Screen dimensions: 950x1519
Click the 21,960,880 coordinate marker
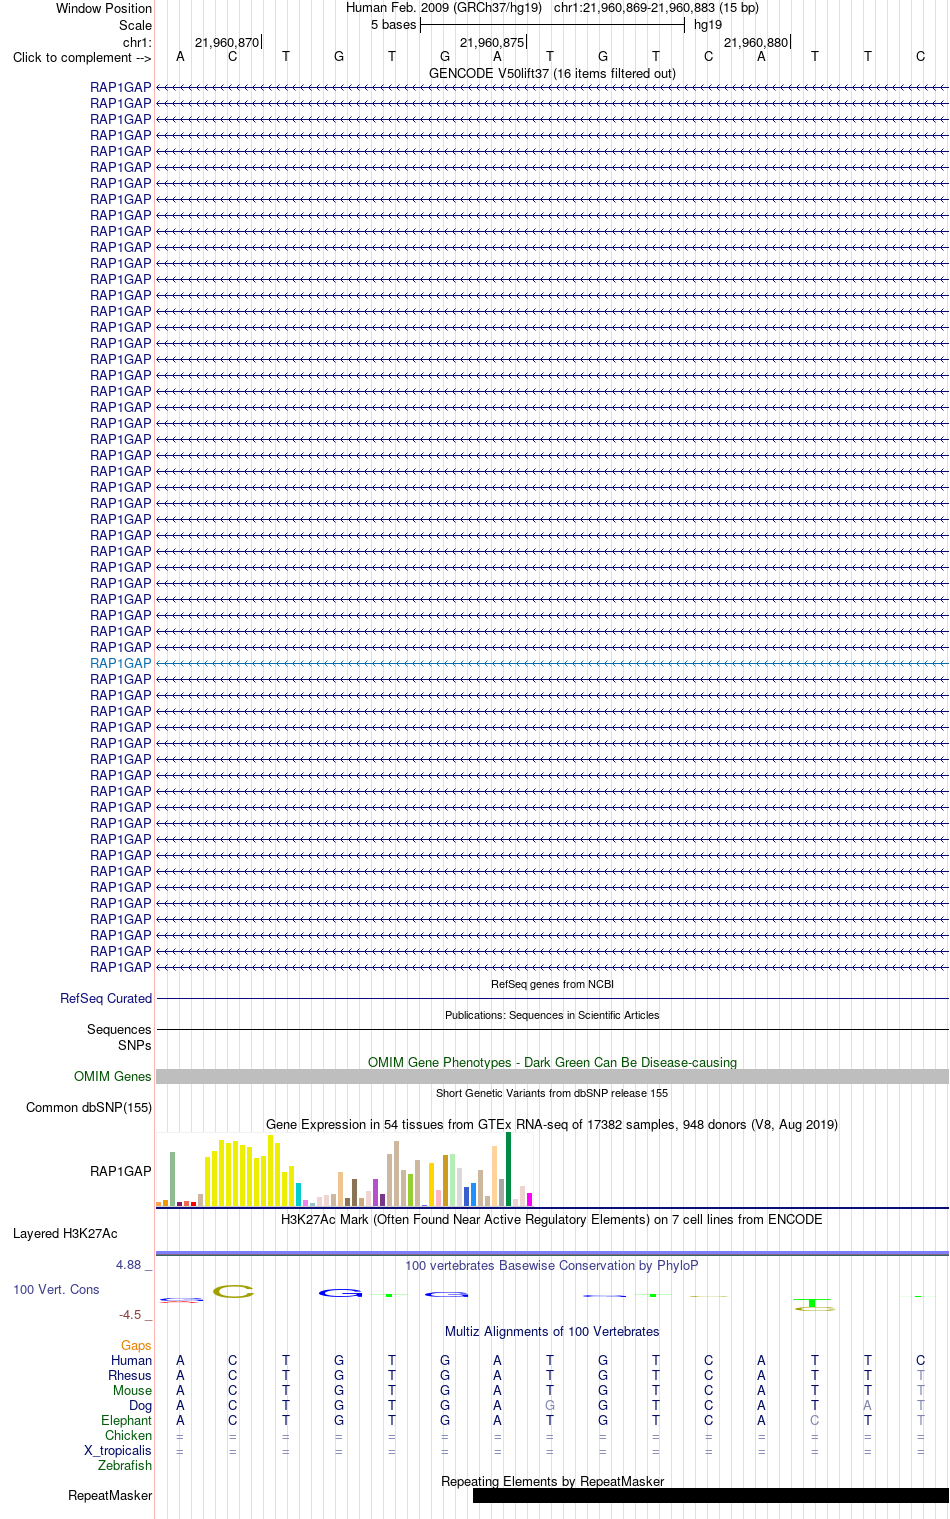[756, 43]
